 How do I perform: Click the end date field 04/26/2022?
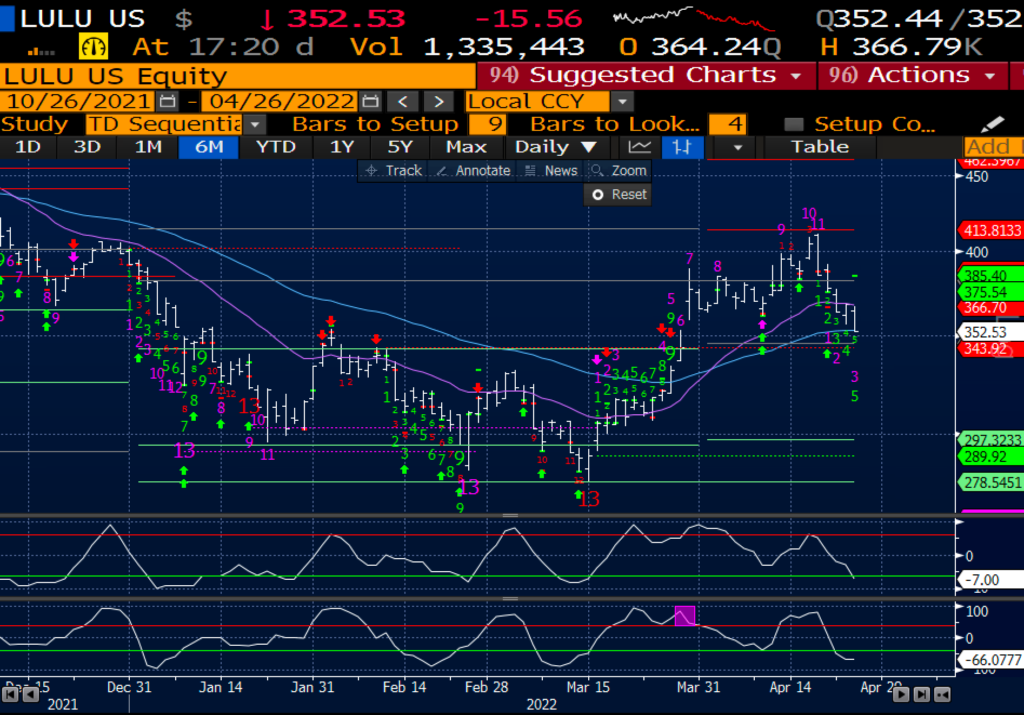(281, 101)
